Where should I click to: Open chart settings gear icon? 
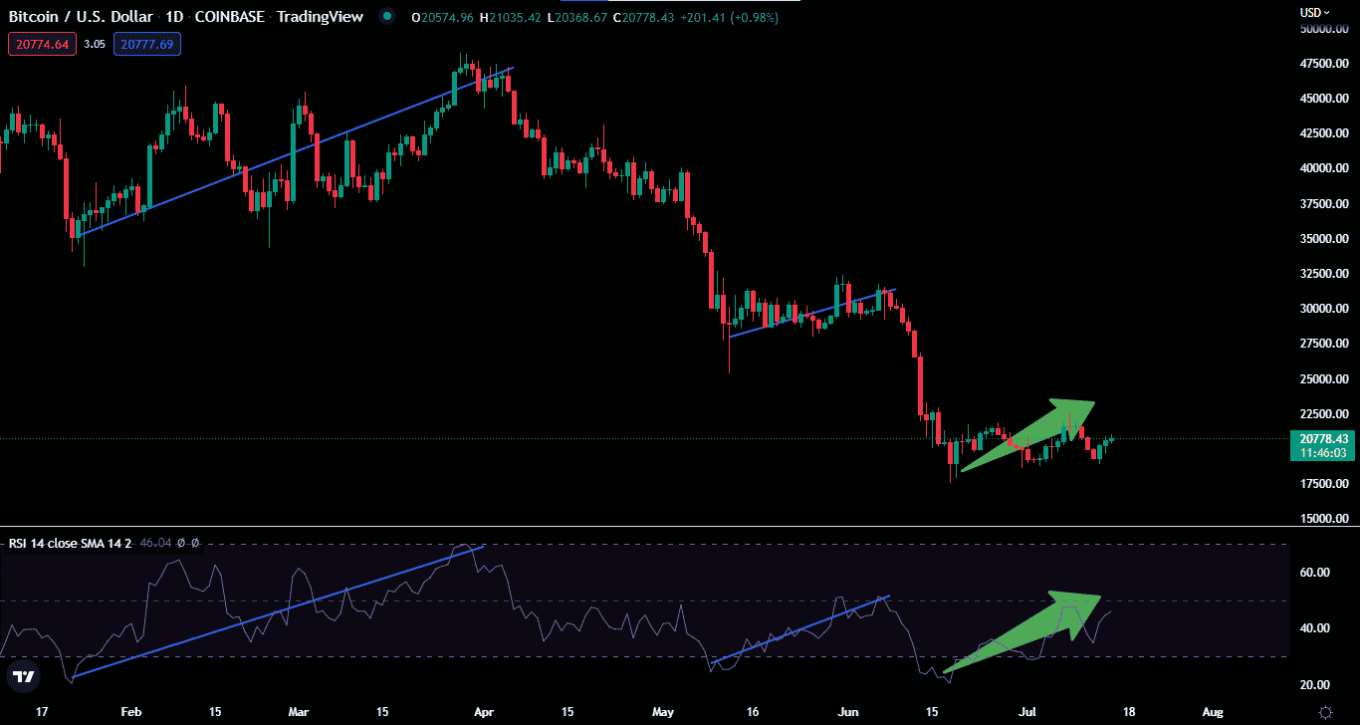(1325, 712)
